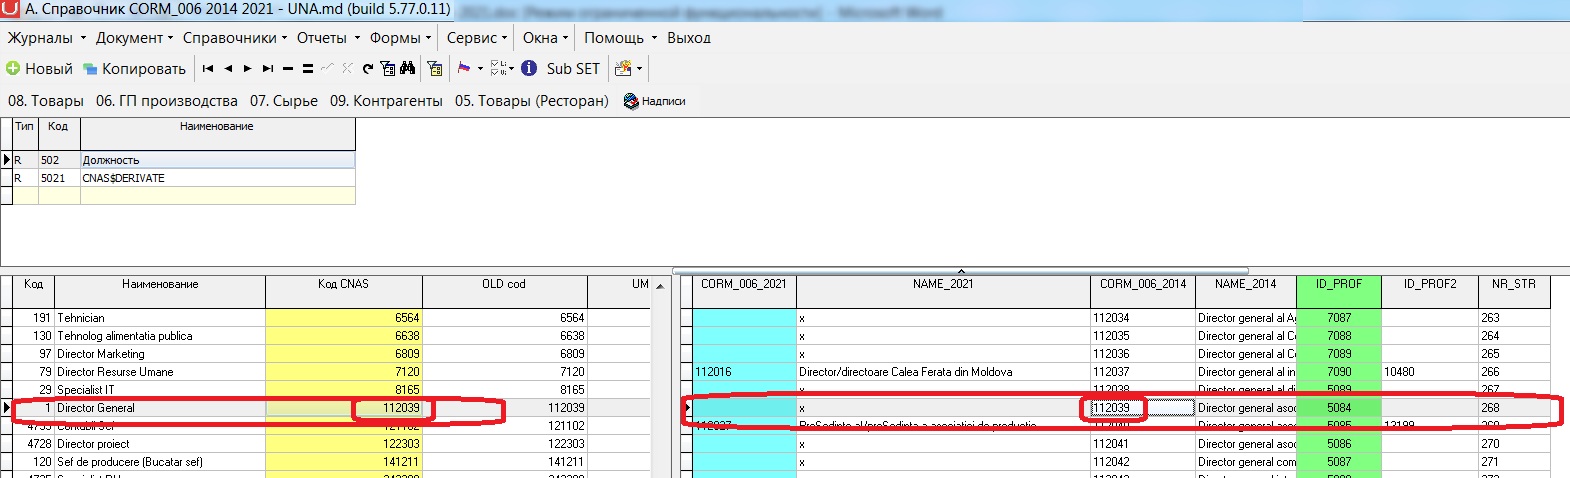Open the Окна menu
Viewport: 1570px width, 478px height.
(x=545, y=38)
